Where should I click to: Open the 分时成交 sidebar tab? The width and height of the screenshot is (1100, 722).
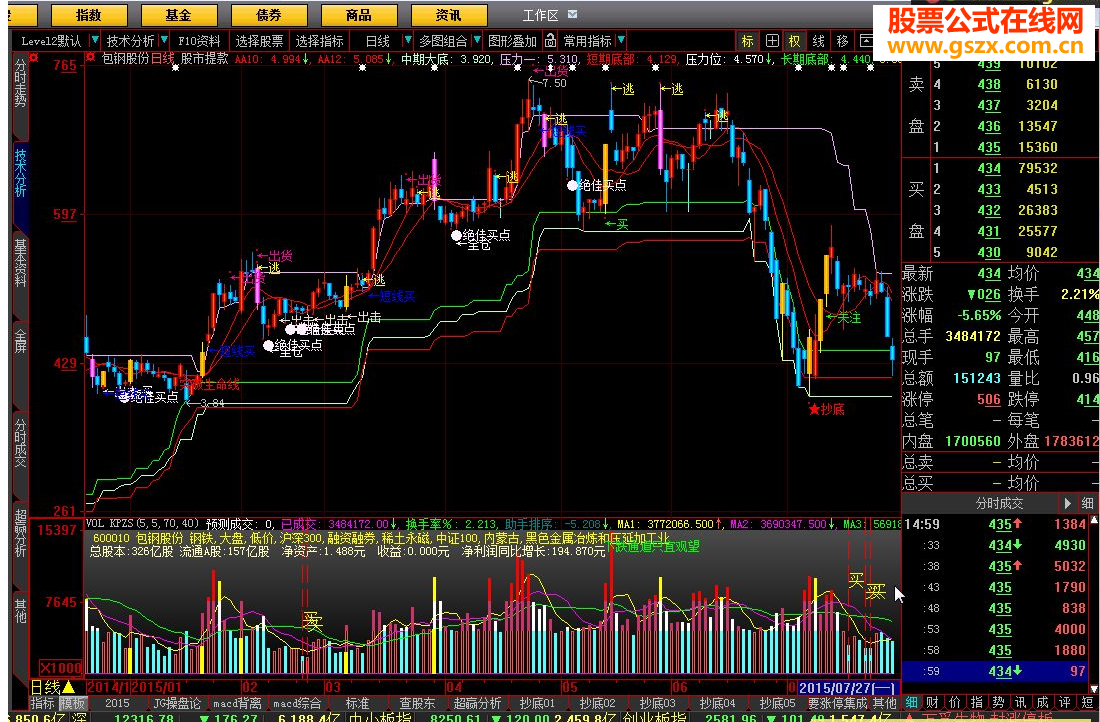point(20,445)
